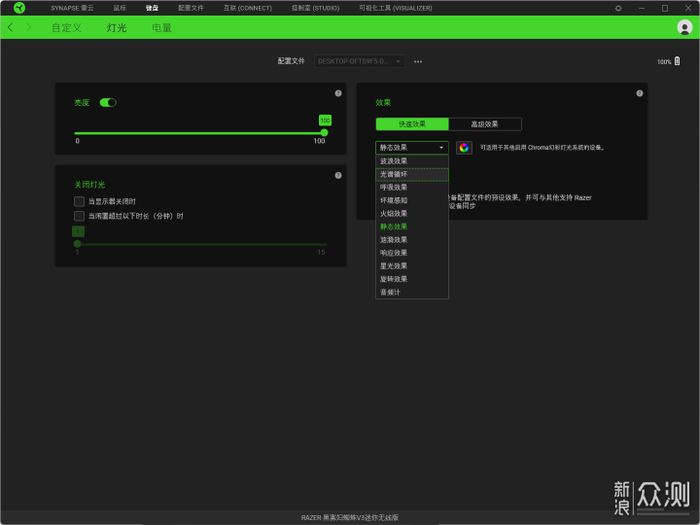Click the idle time slider handle

[77, 244]
